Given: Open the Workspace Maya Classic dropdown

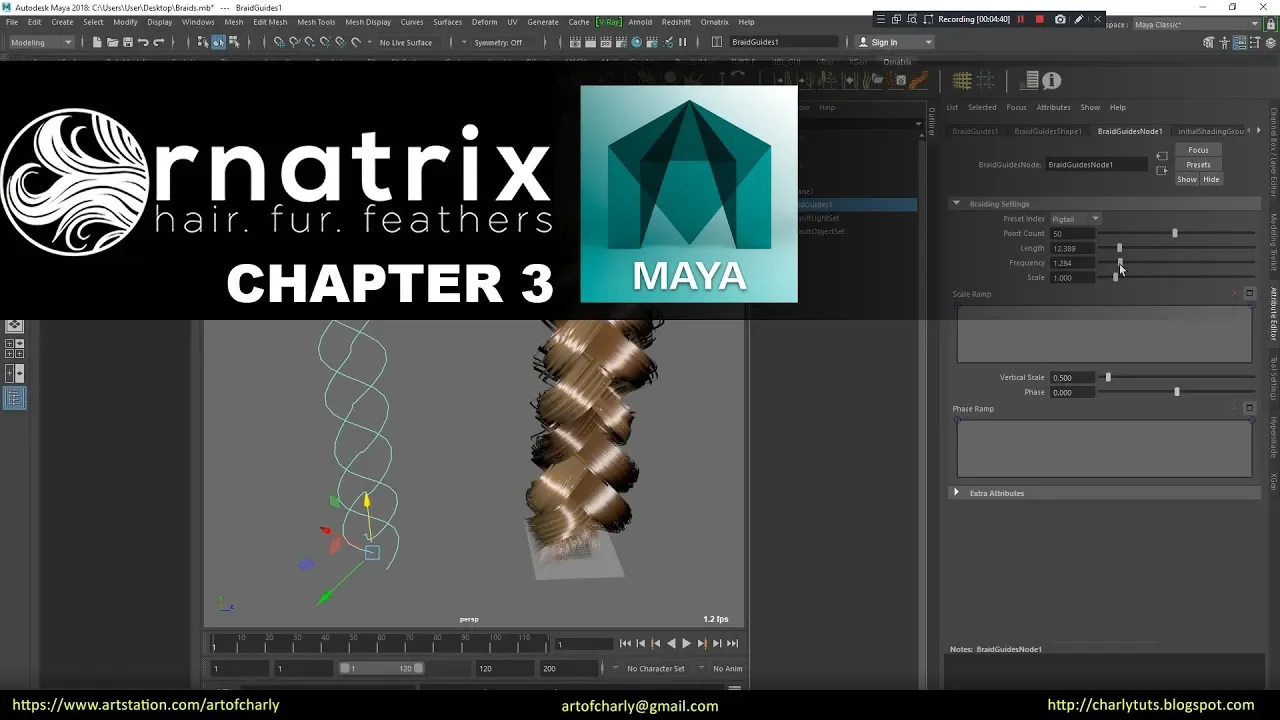Looking at the screenshot, I should click(x=1197, y=24).
